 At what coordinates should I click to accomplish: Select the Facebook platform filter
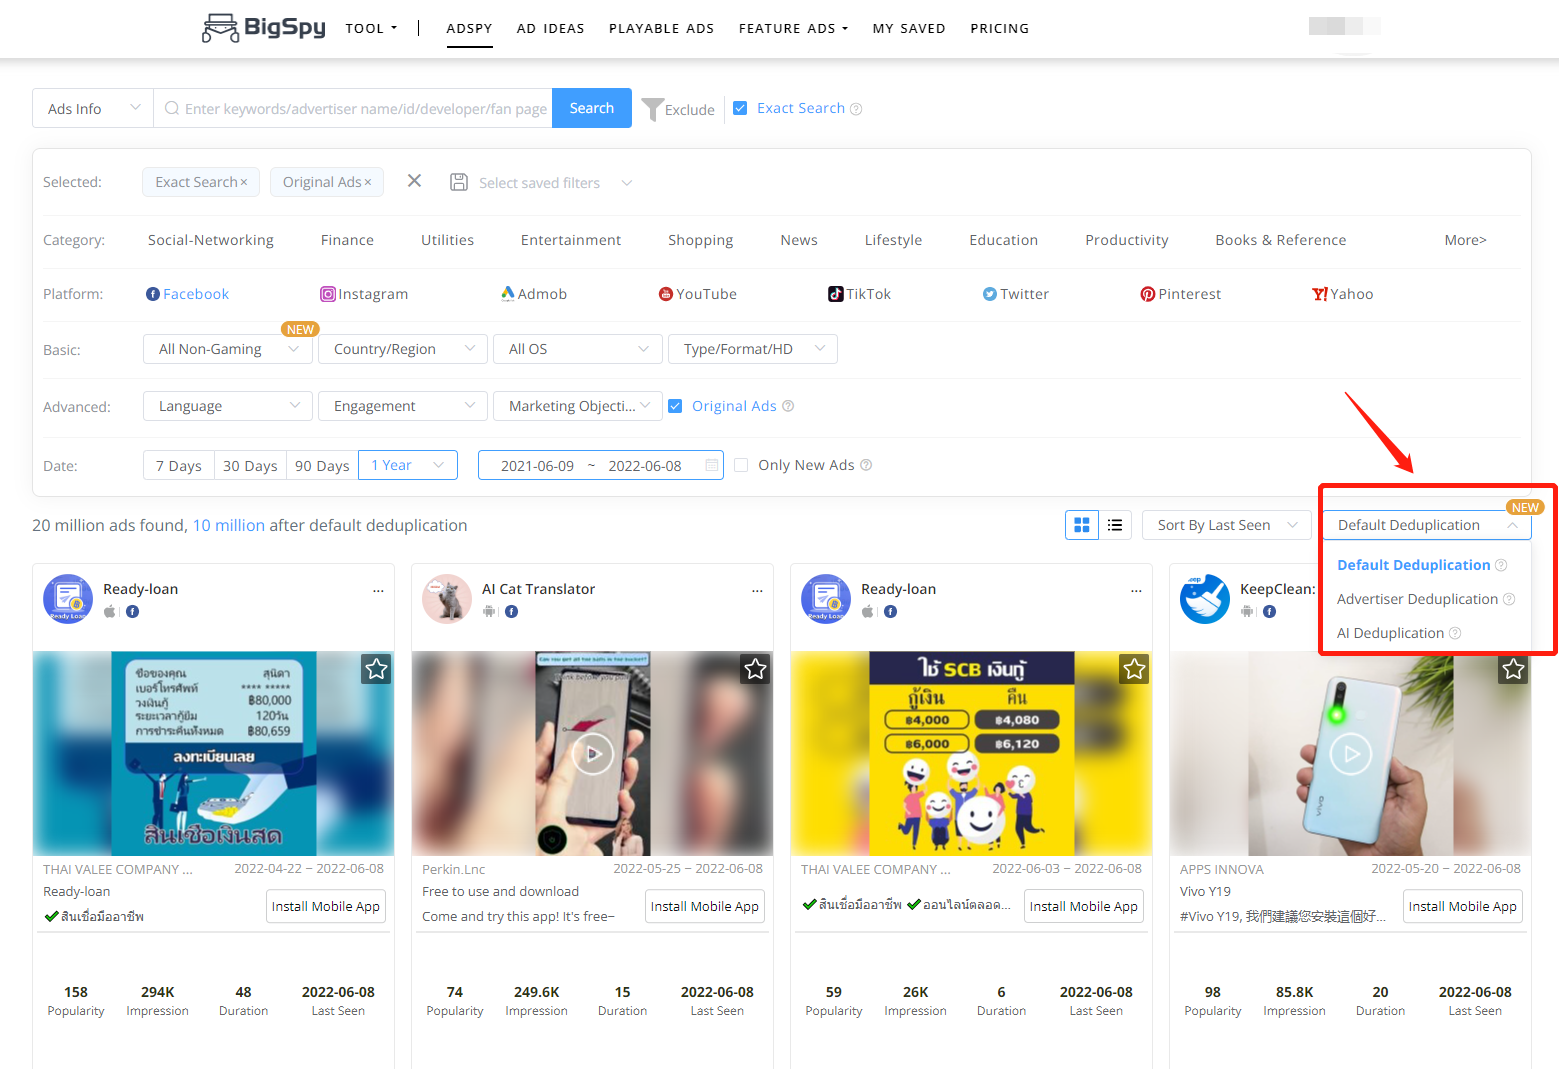(x=187, y=293)
